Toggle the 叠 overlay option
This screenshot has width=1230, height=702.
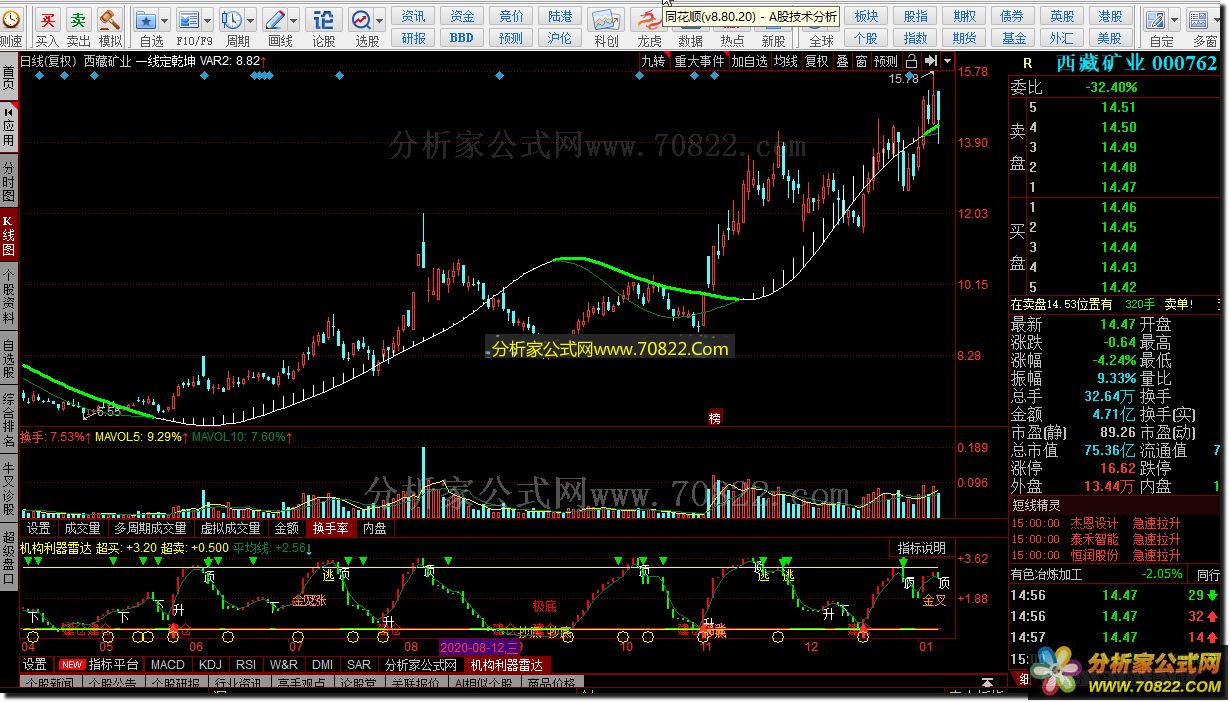(842, 61)
